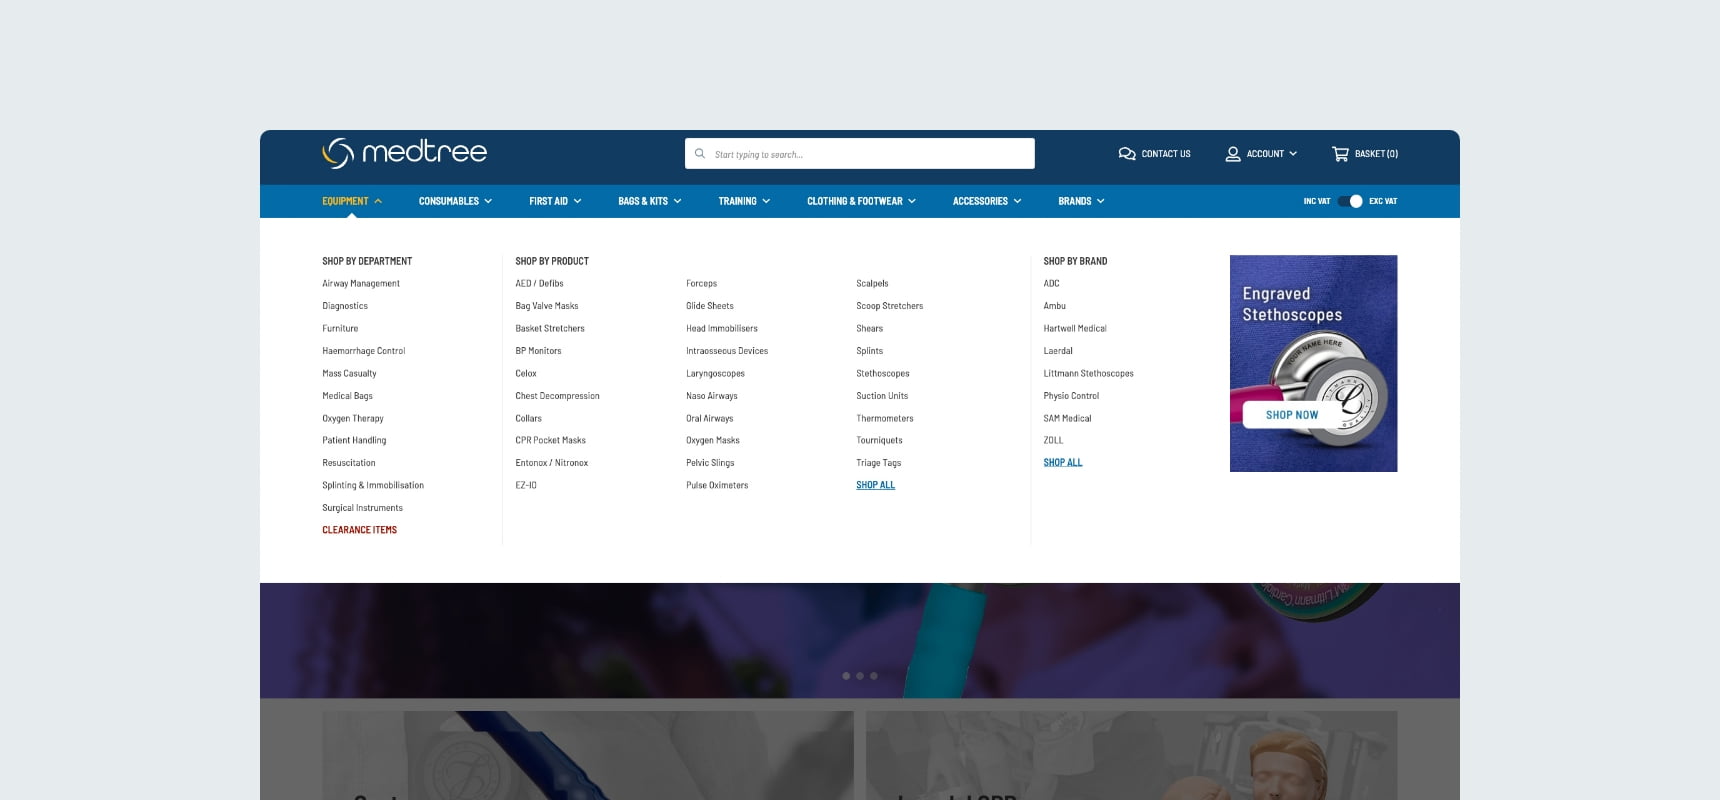Click the search magnifier icon
1720x800 pixels.
coord(700,154)
